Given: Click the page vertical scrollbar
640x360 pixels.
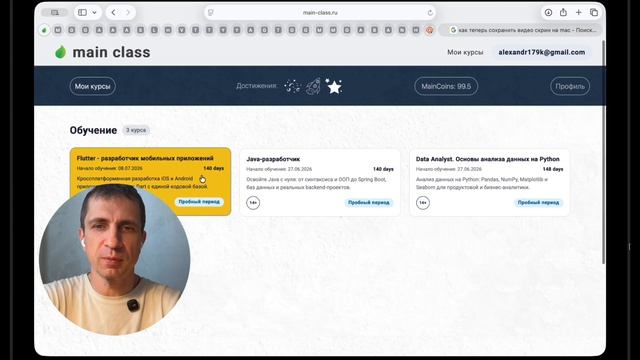Looking at the screenshot, I should (x=604, y=152).
